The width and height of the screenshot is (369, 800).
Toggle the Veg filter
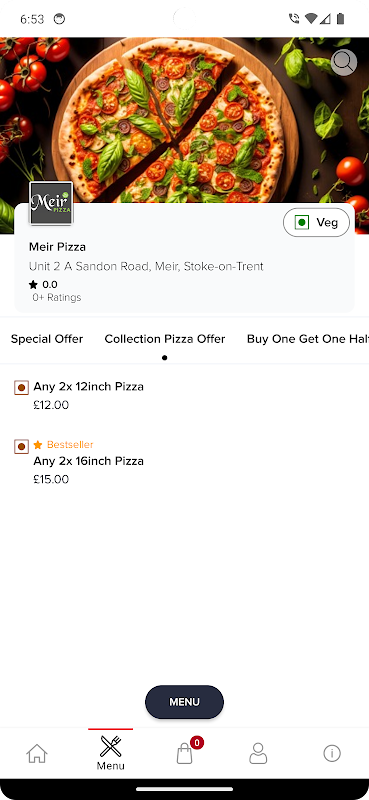click(316, 222)
